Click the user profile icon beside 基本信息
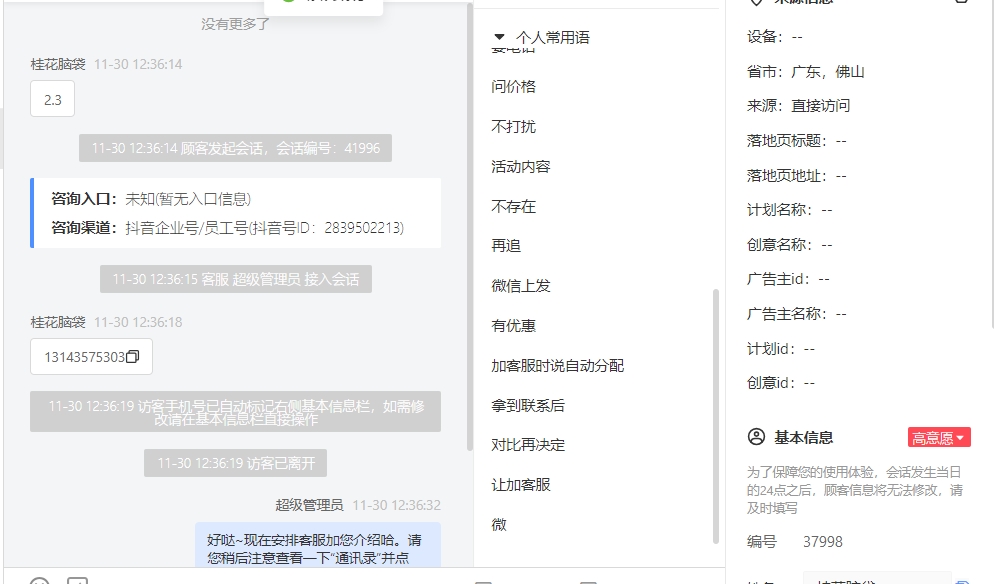 [x=756, y=437]
